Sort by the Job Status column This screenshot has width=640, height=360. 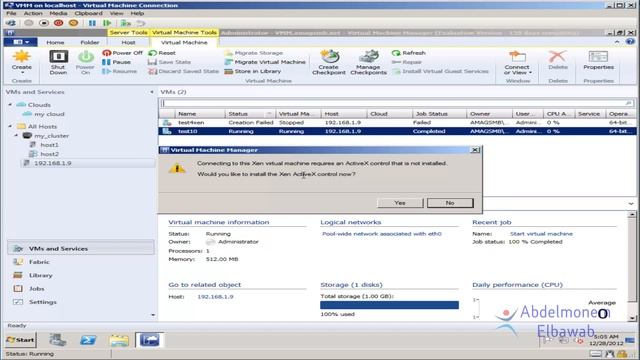pos(439,114)
